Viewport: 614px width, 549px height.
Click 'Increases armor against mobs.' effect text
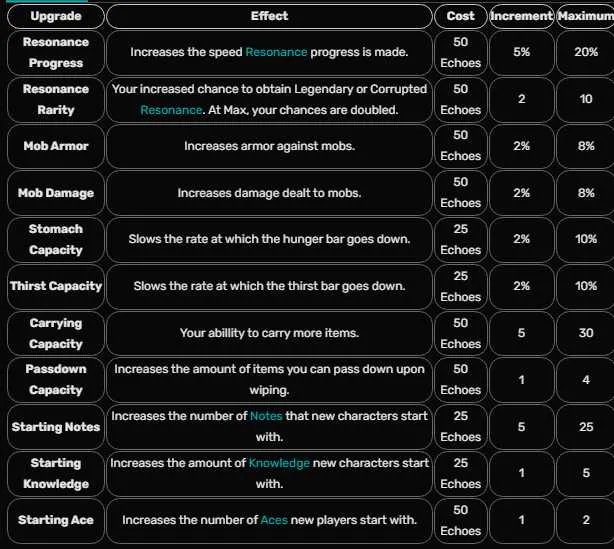(x=269, y=146)
